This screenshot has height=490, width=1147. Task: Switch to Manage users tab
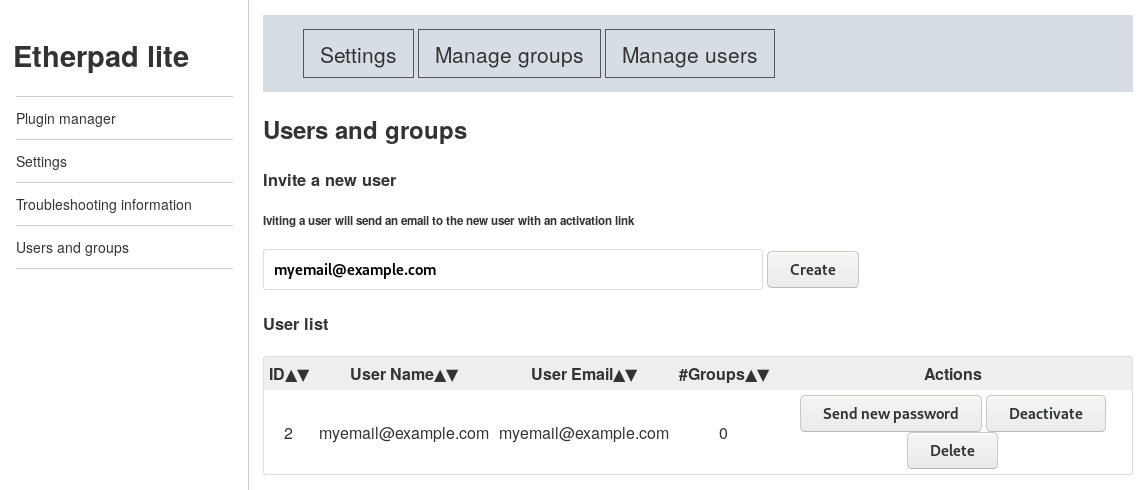(690, 54)
